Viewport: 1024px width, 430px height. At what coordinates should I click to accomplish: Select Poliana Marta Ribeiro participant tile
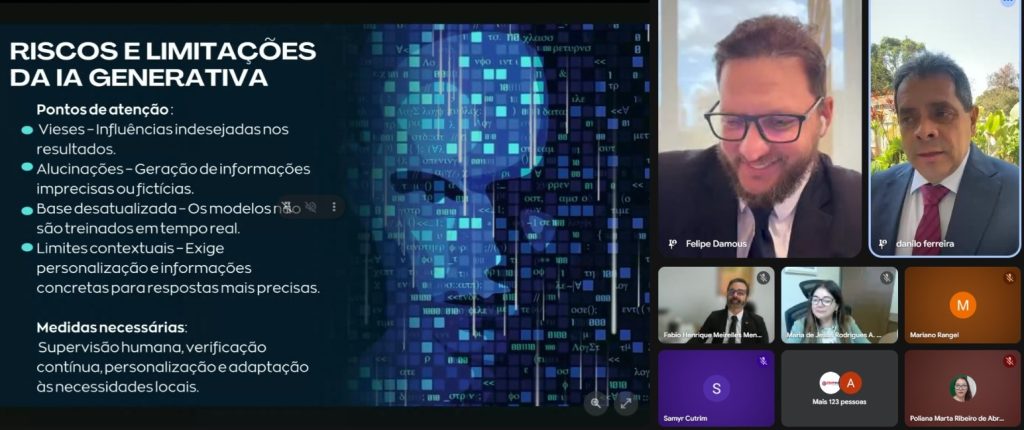tap(962, 390)
